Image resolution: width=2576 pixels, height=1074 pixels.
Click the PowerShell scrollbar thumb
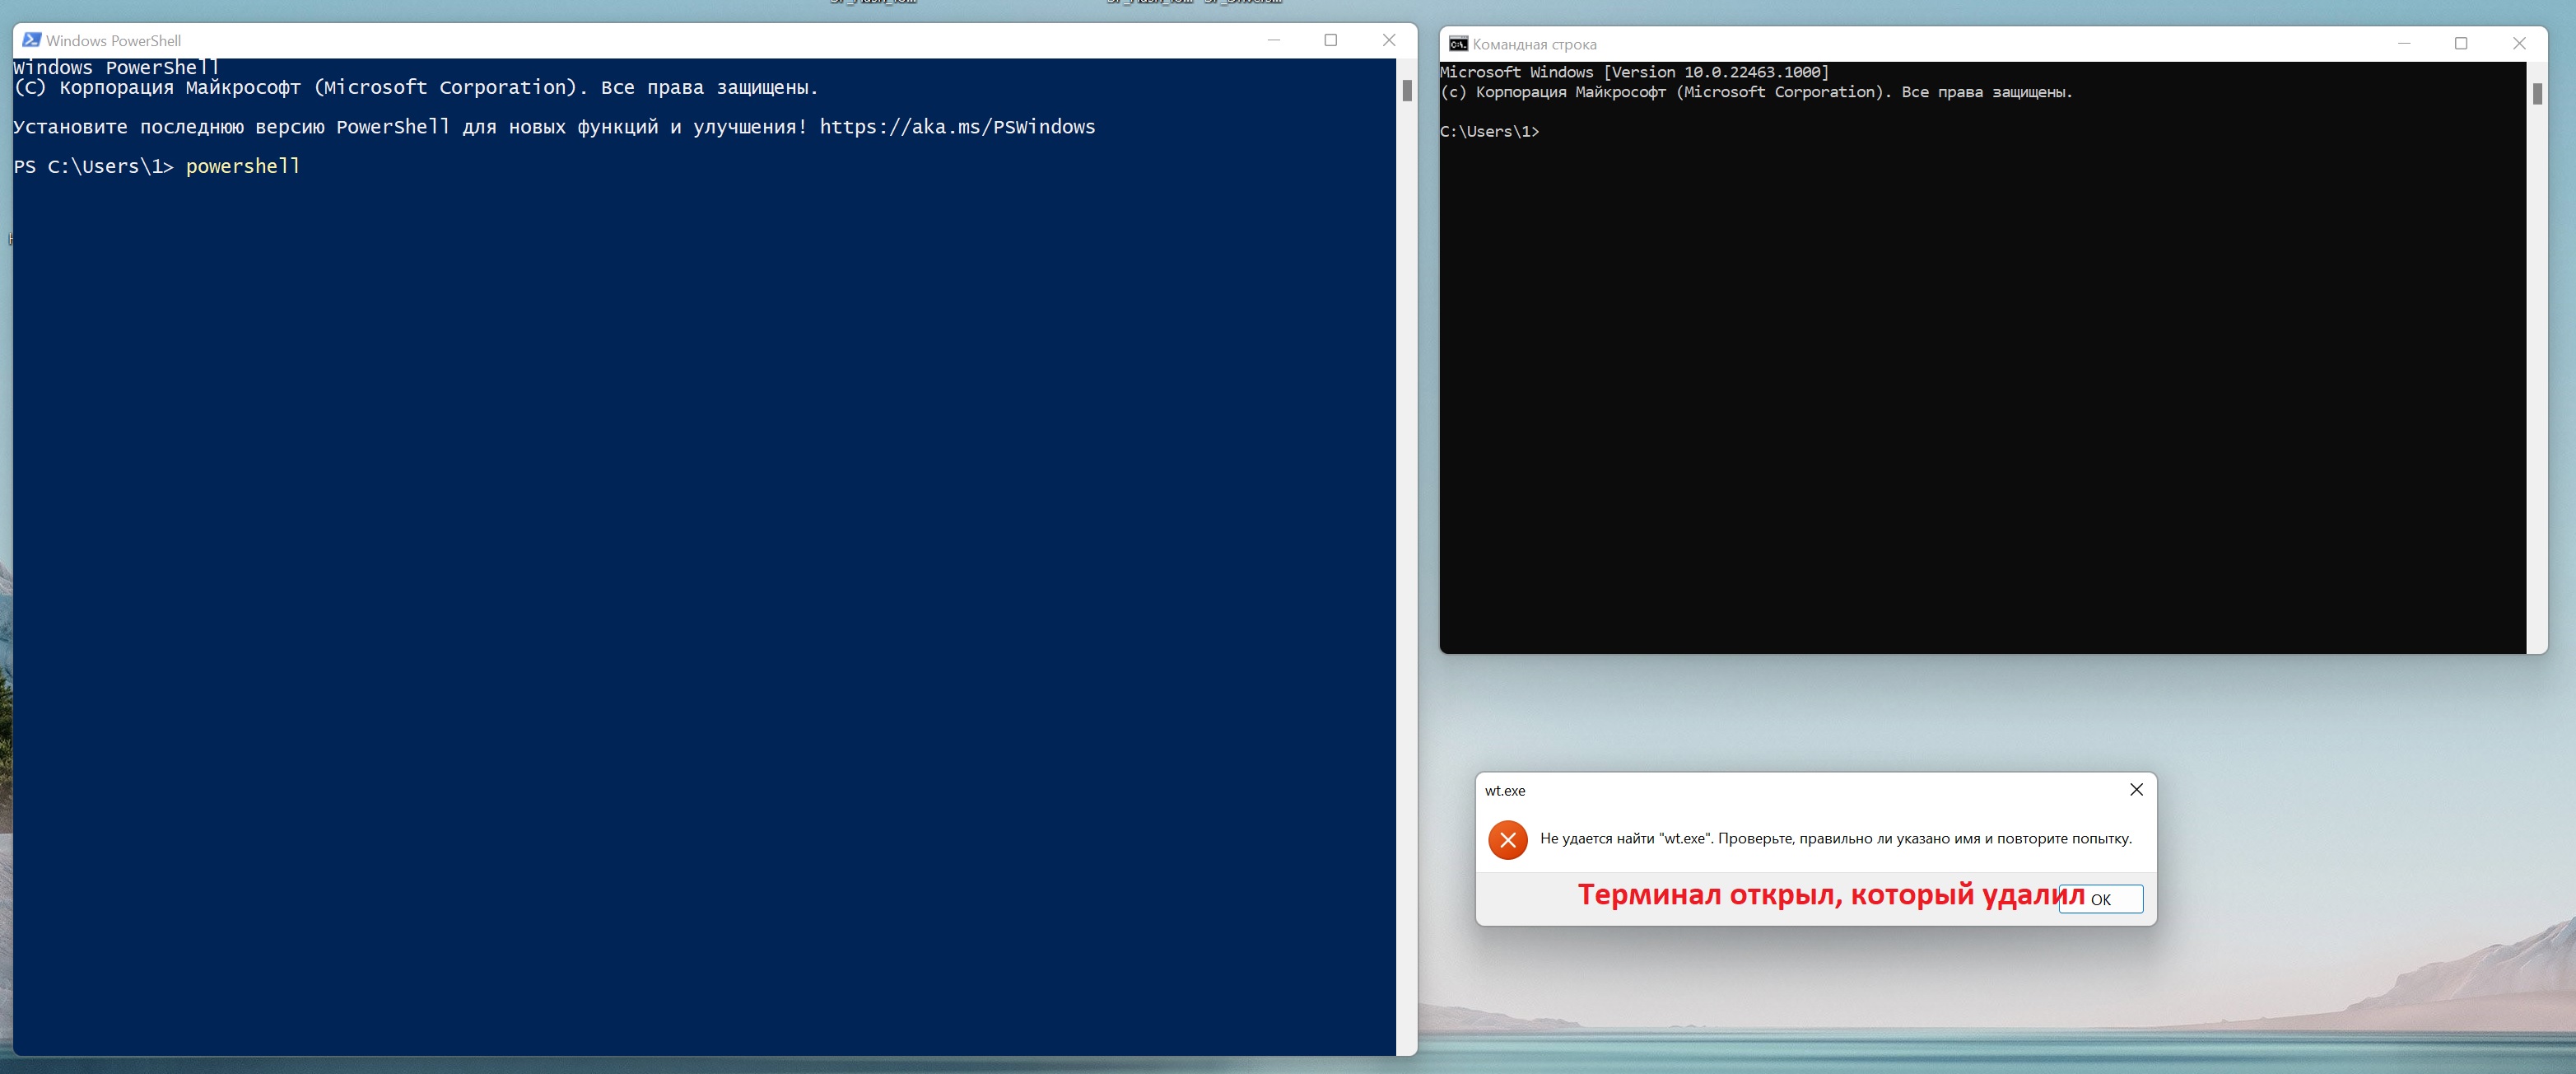(x=1407, y=91)
